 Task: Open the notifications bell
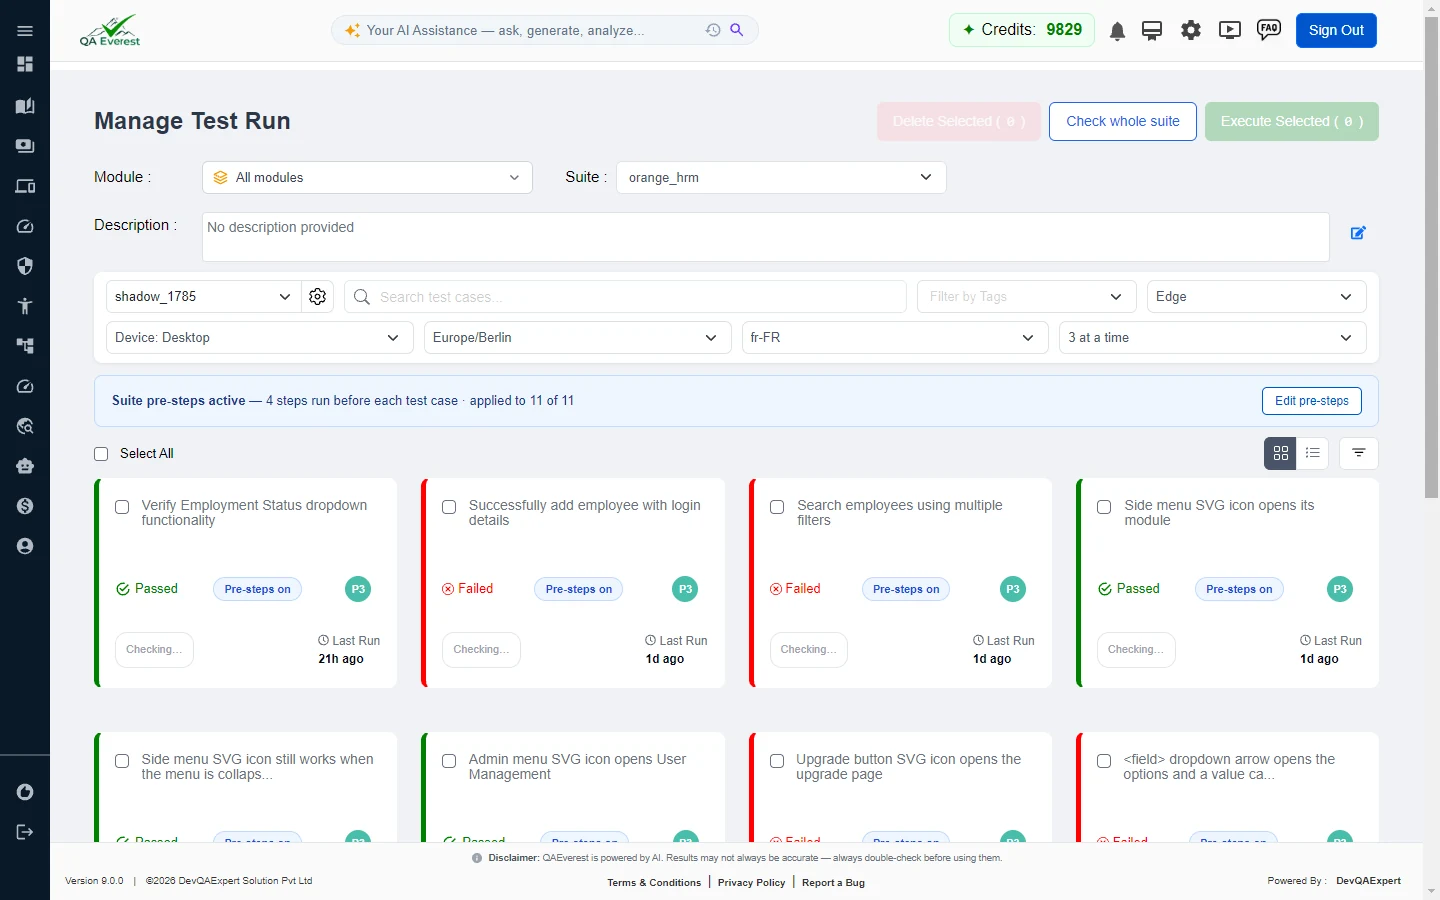(x=1118, y=31)
